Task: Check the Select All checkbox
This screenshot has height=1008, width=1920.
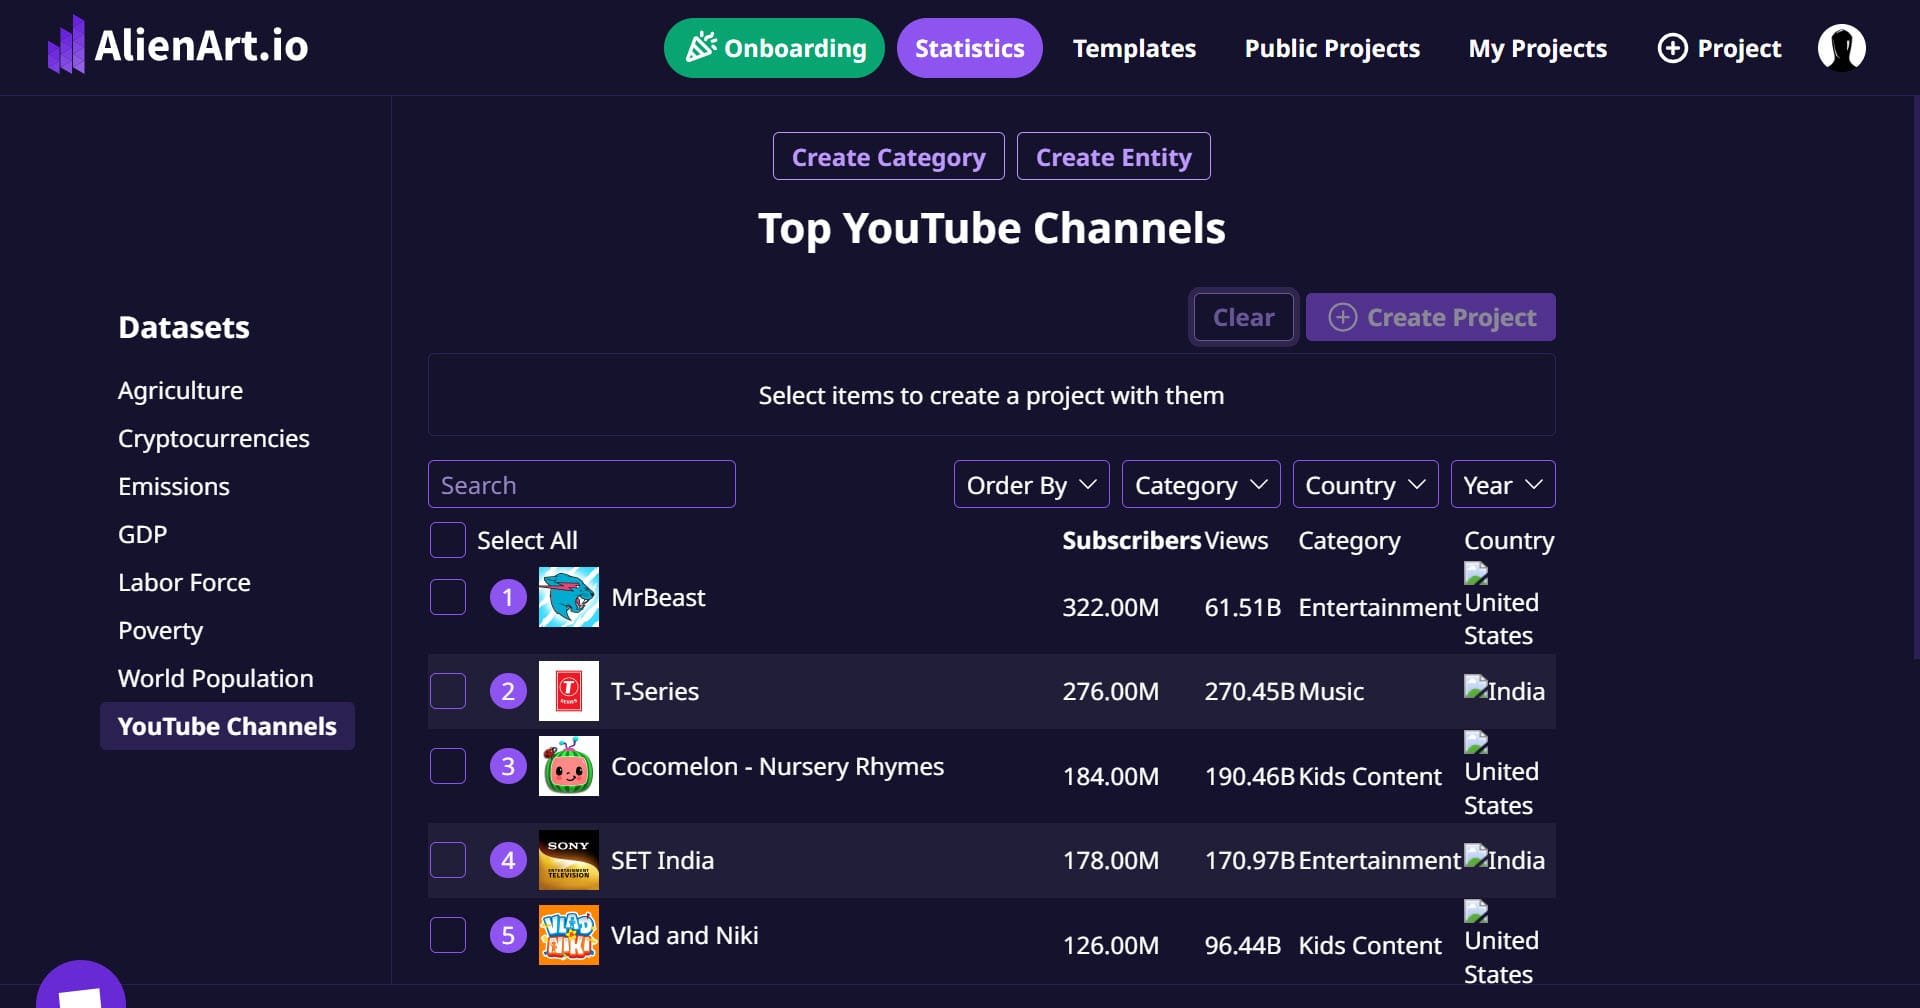Action: click(448, 540)
